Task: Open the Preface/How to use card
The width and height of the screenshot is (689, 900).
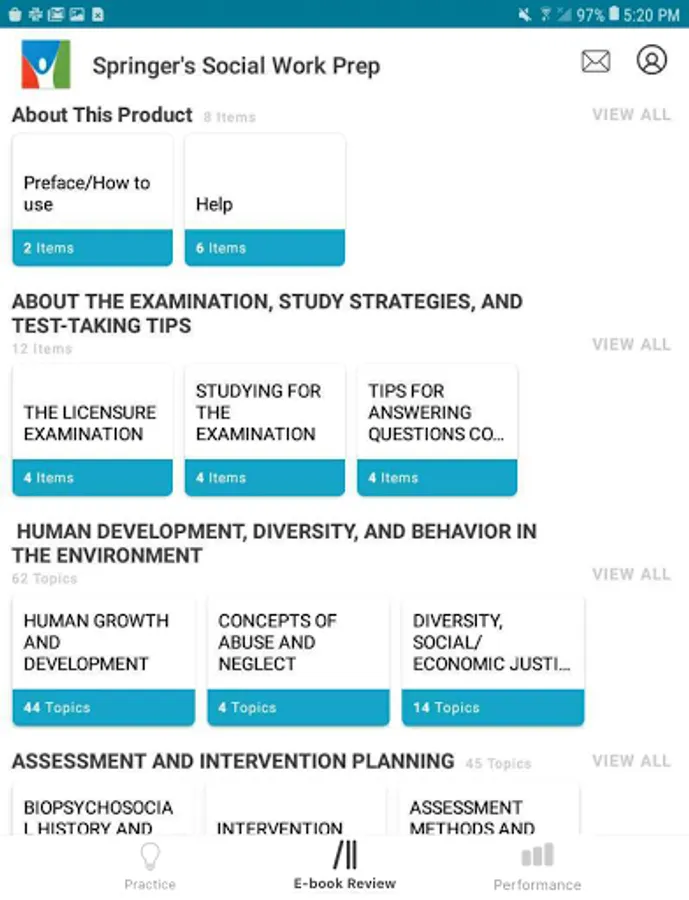Action: [x=92, y=200]
